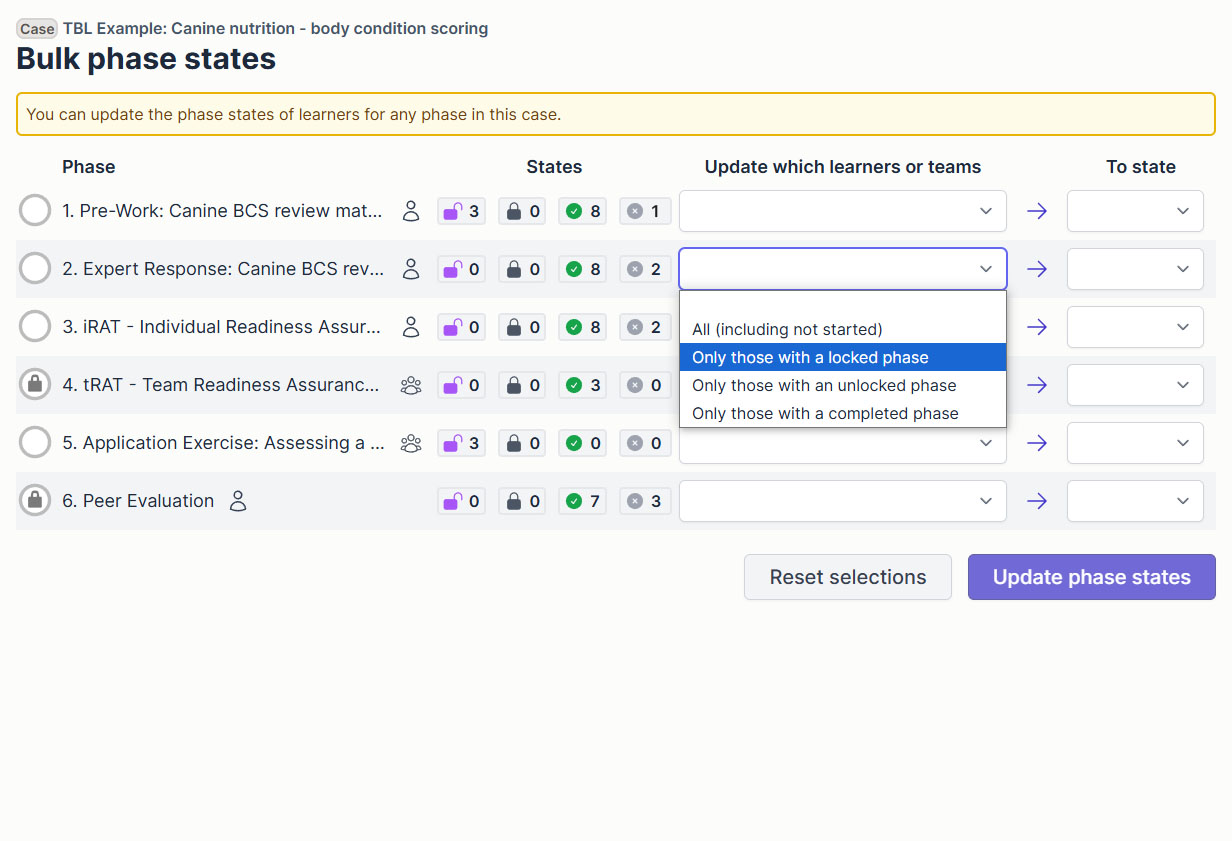1232x841 pixels.
Task: Expand learners dropdown for Peer Evaluation
Action: pyautogui.click(x=842, y=501)
